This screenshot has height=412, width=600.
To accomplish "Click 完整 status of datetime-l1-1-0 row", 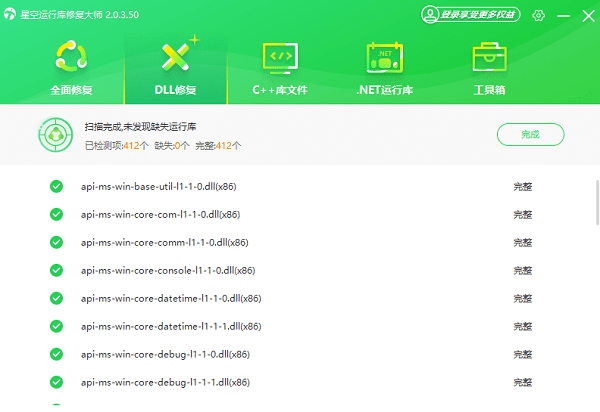I will click(523, 298).
